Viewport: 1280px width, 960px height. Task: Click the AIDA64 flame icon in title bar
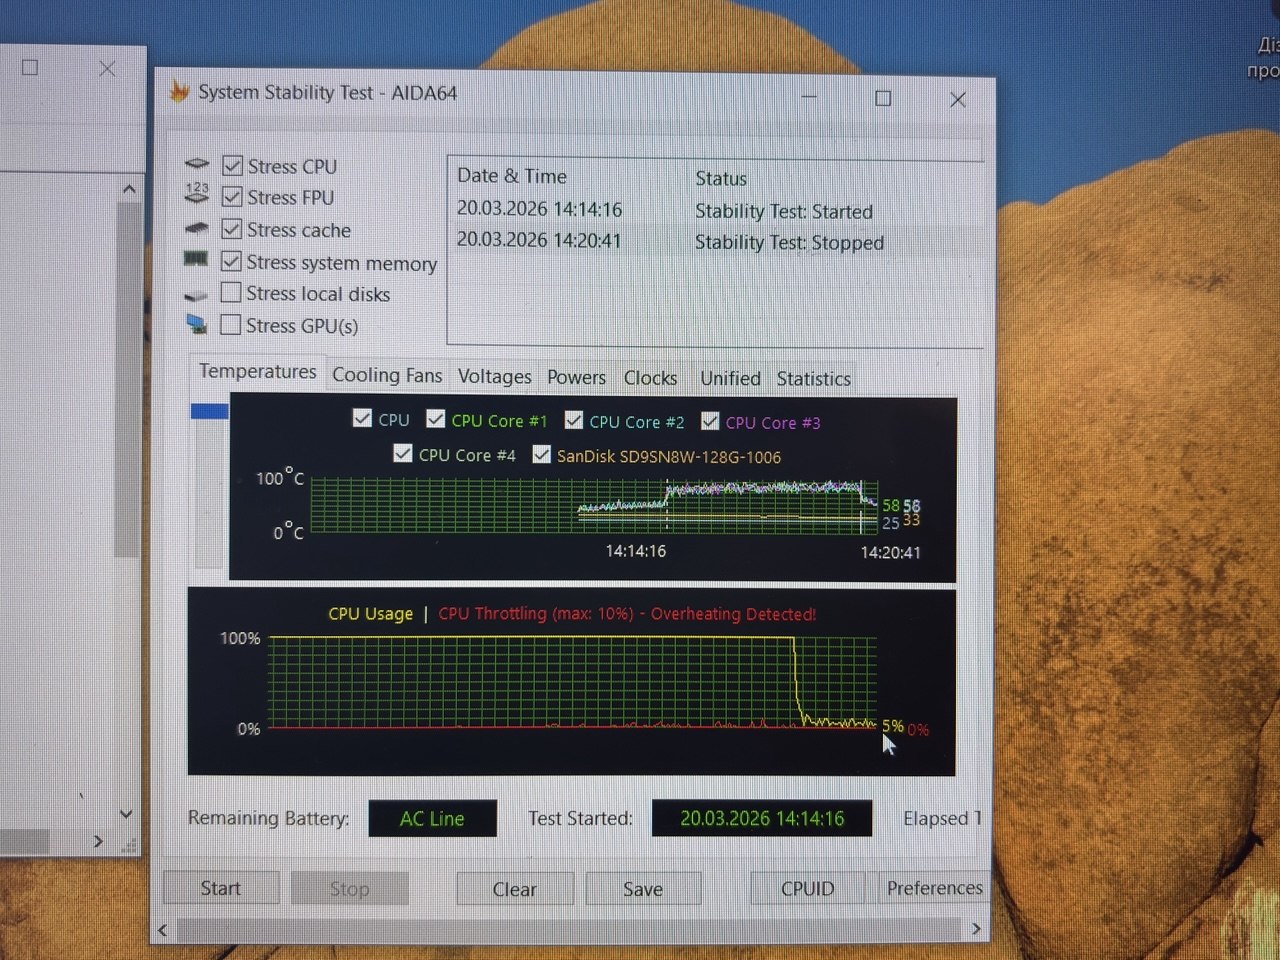[x=179, y=92]
